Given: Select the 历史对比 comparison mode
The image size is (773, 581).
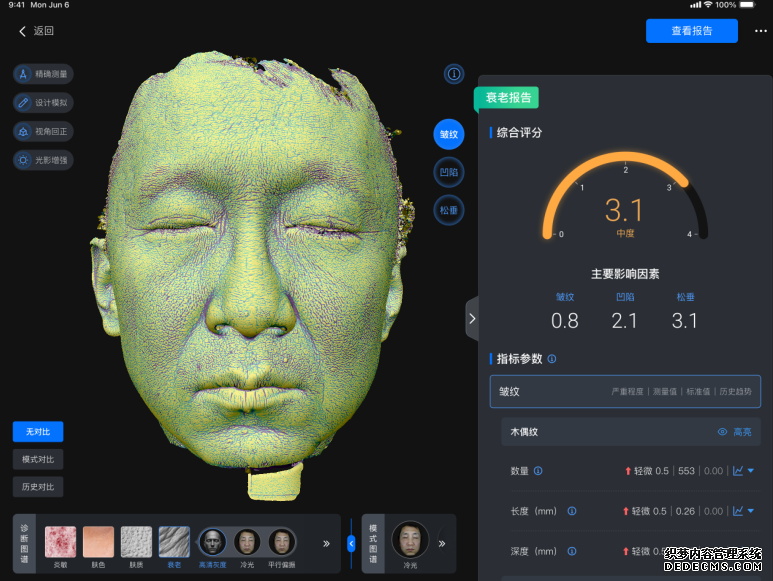Looking at the screenshot, I should point(38,487).
